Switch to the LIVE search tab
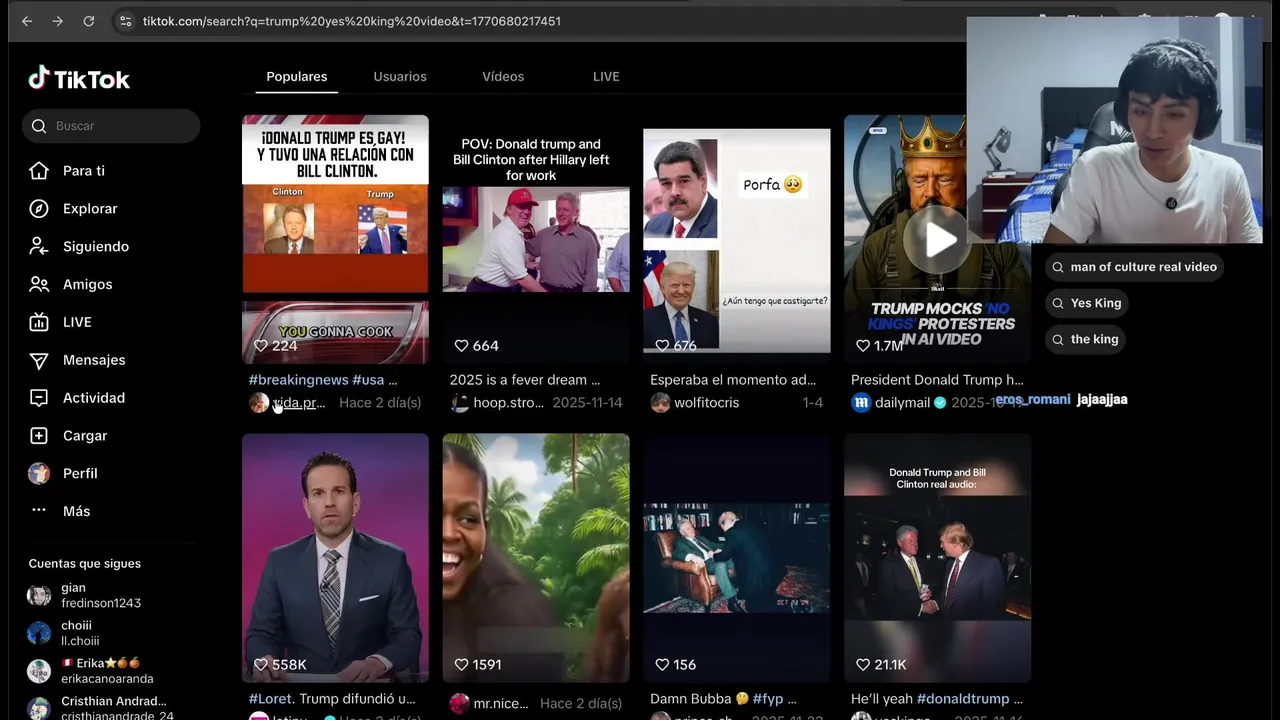This screenshot has height=720, width=1280. pos(606,77)
